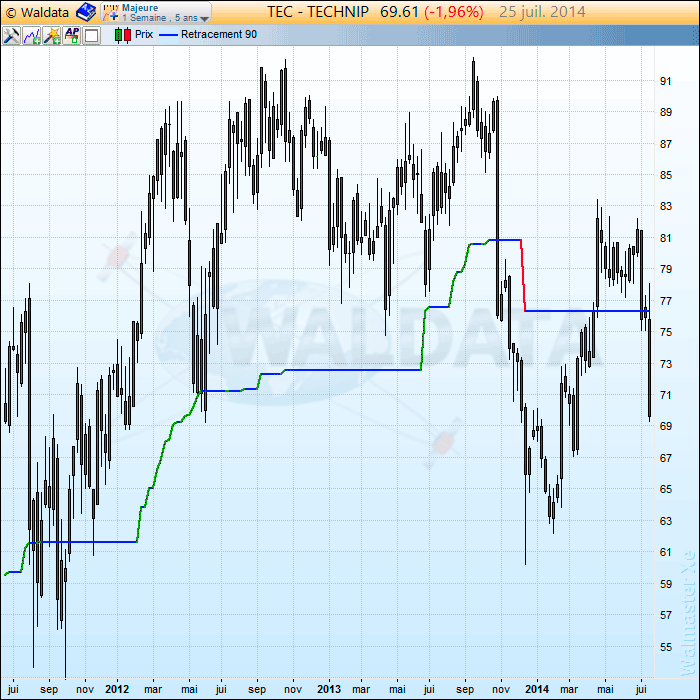Click the 69.61 last price value
Screen dimensions: 700x700
coord(399,12)
